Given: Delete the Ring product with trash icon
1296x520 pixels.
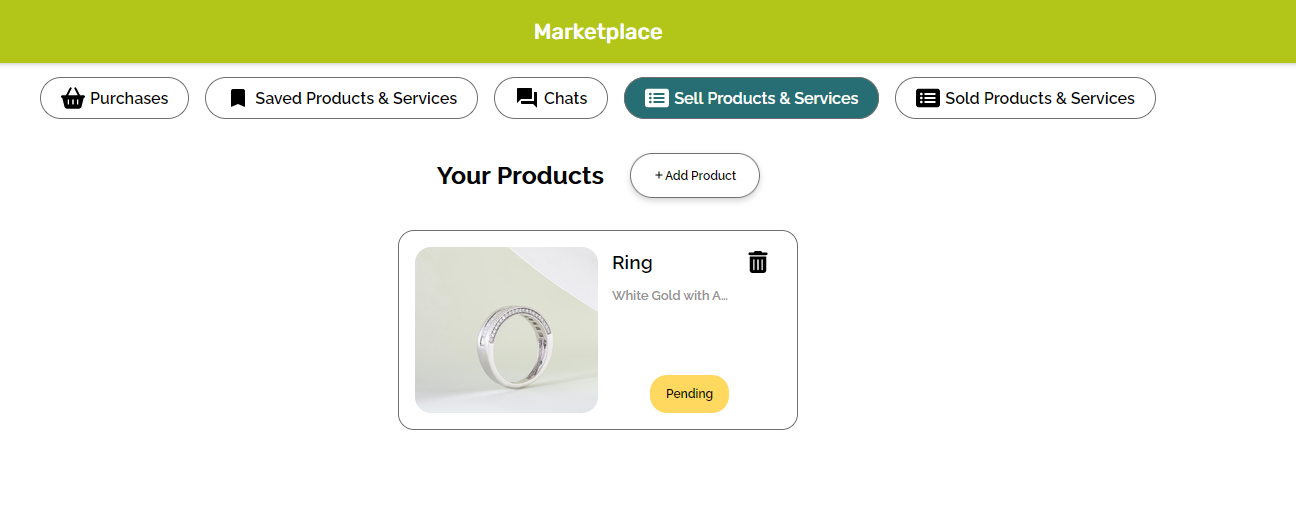Looking at the screenshot, I should pos(758,262).
